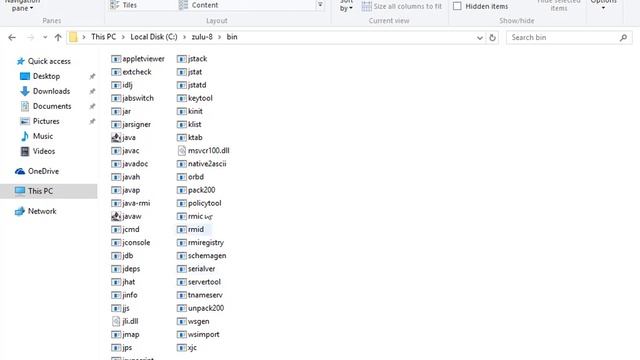The width and height of the screenshot is (640, 360).
Task: Select the file named schemagen
Action: (202, 256)
